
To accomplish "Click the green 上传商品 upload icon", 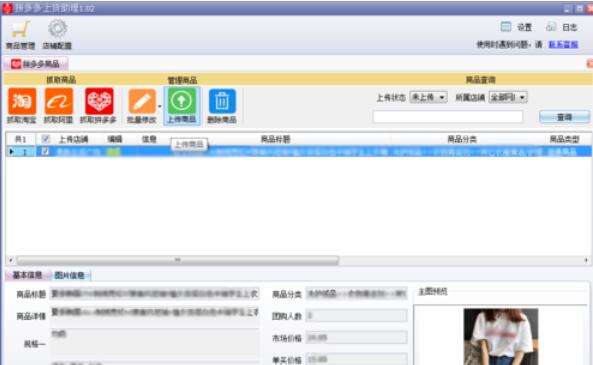I will click(182, 101).
